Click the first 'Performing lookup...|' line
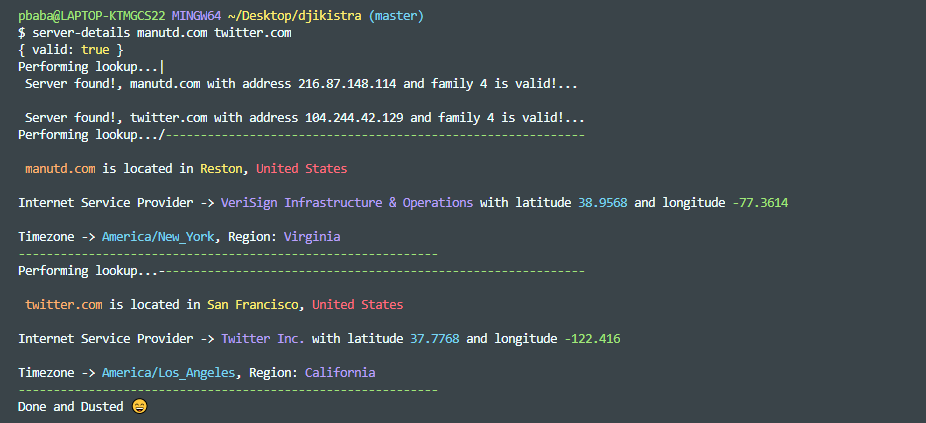926x423 pixels. (x=91, y=67)
